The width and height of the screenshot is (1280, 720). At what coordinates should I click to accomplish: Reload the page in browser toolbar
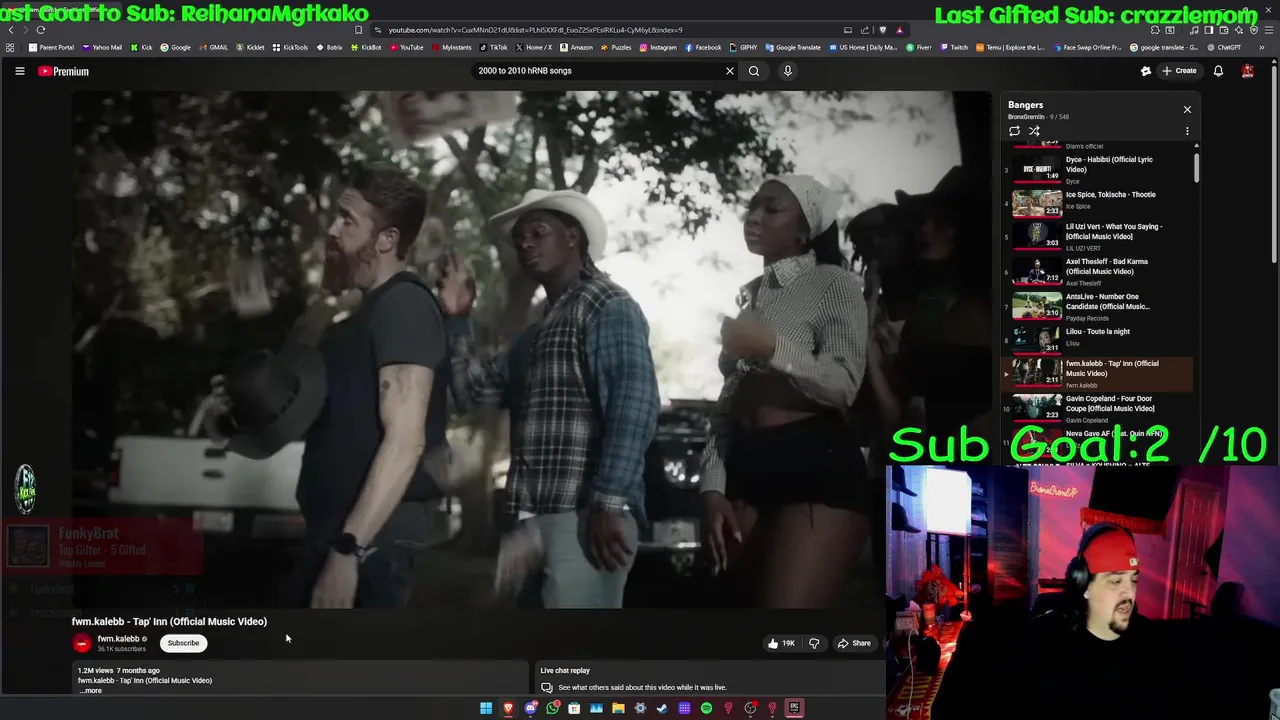pos(41,30)
